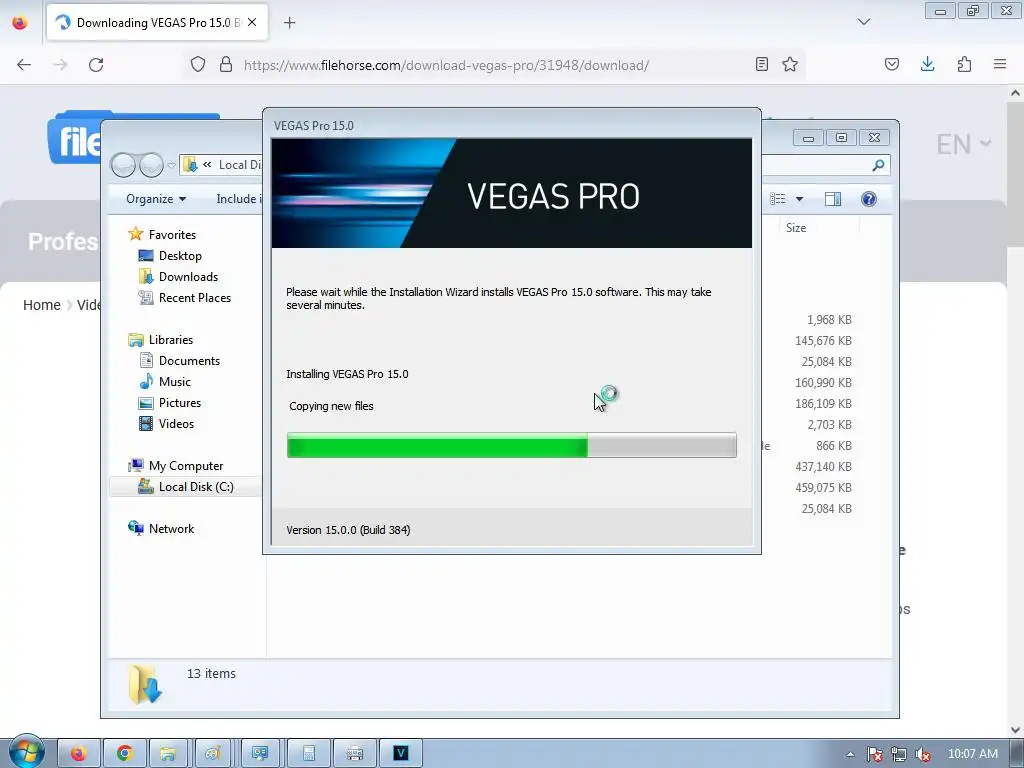Open the tracking protection shield icon

tap(198, 65)
